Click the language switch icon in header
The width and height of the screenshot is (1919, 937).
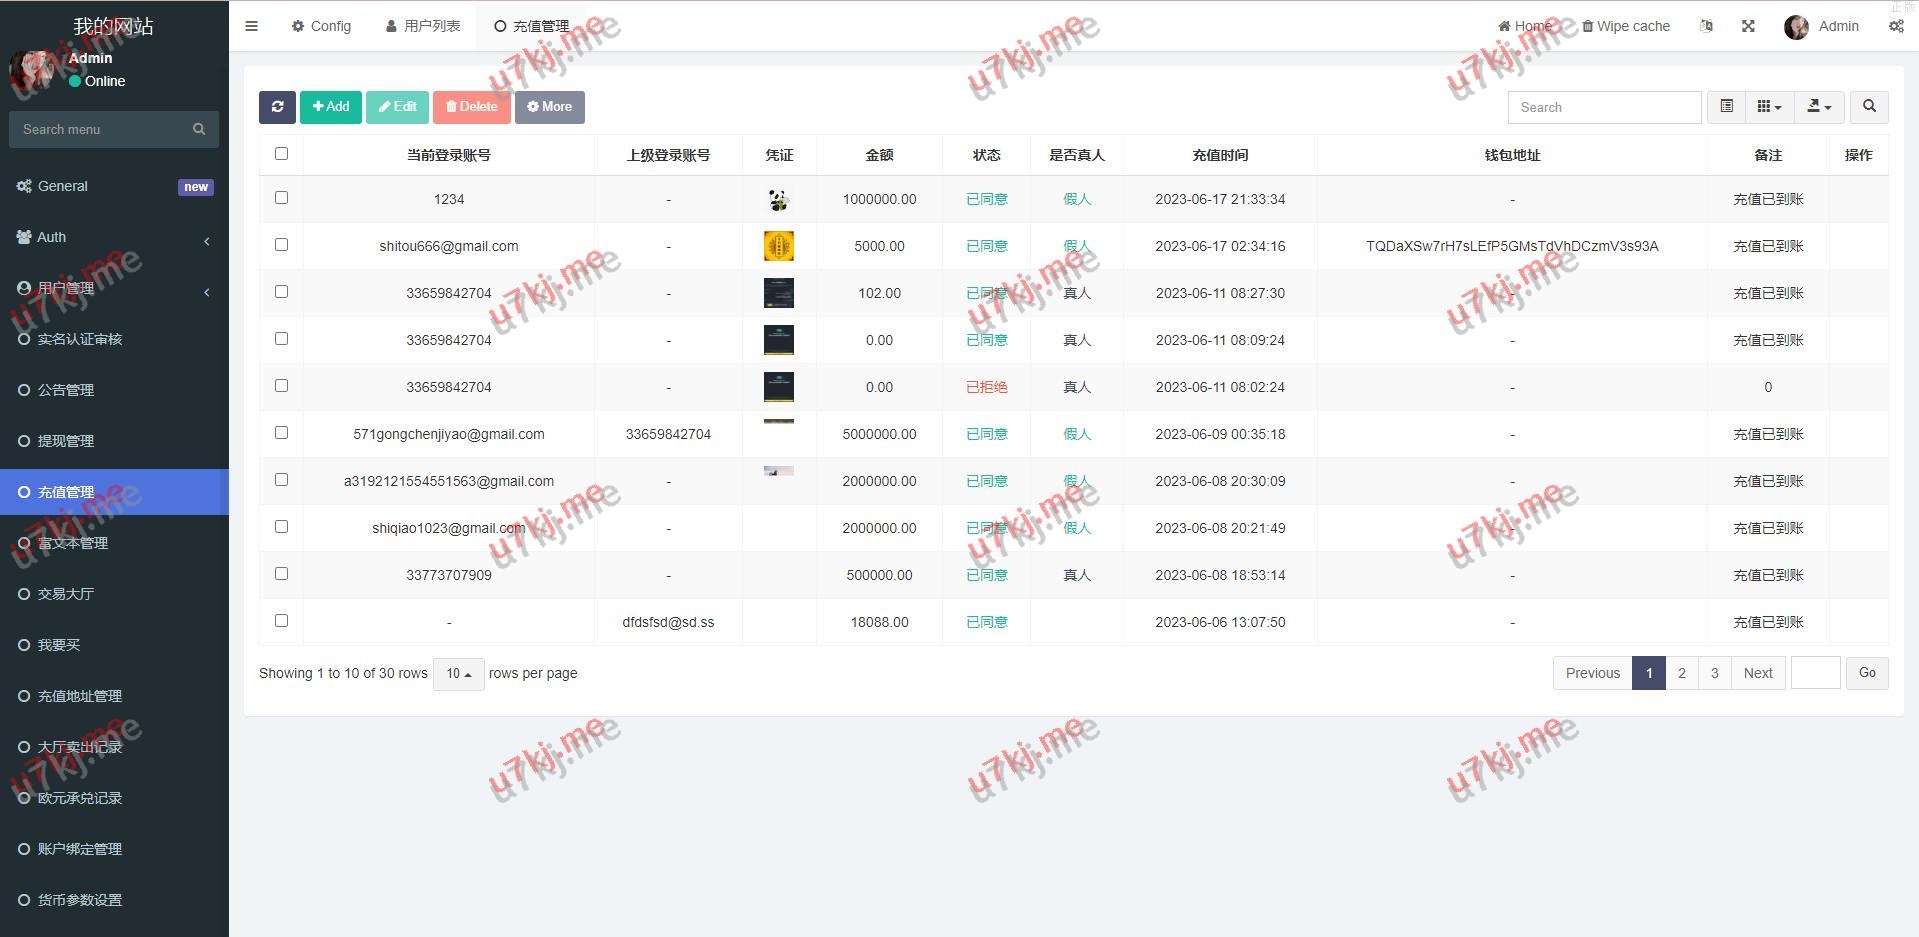click(1706, 26)
